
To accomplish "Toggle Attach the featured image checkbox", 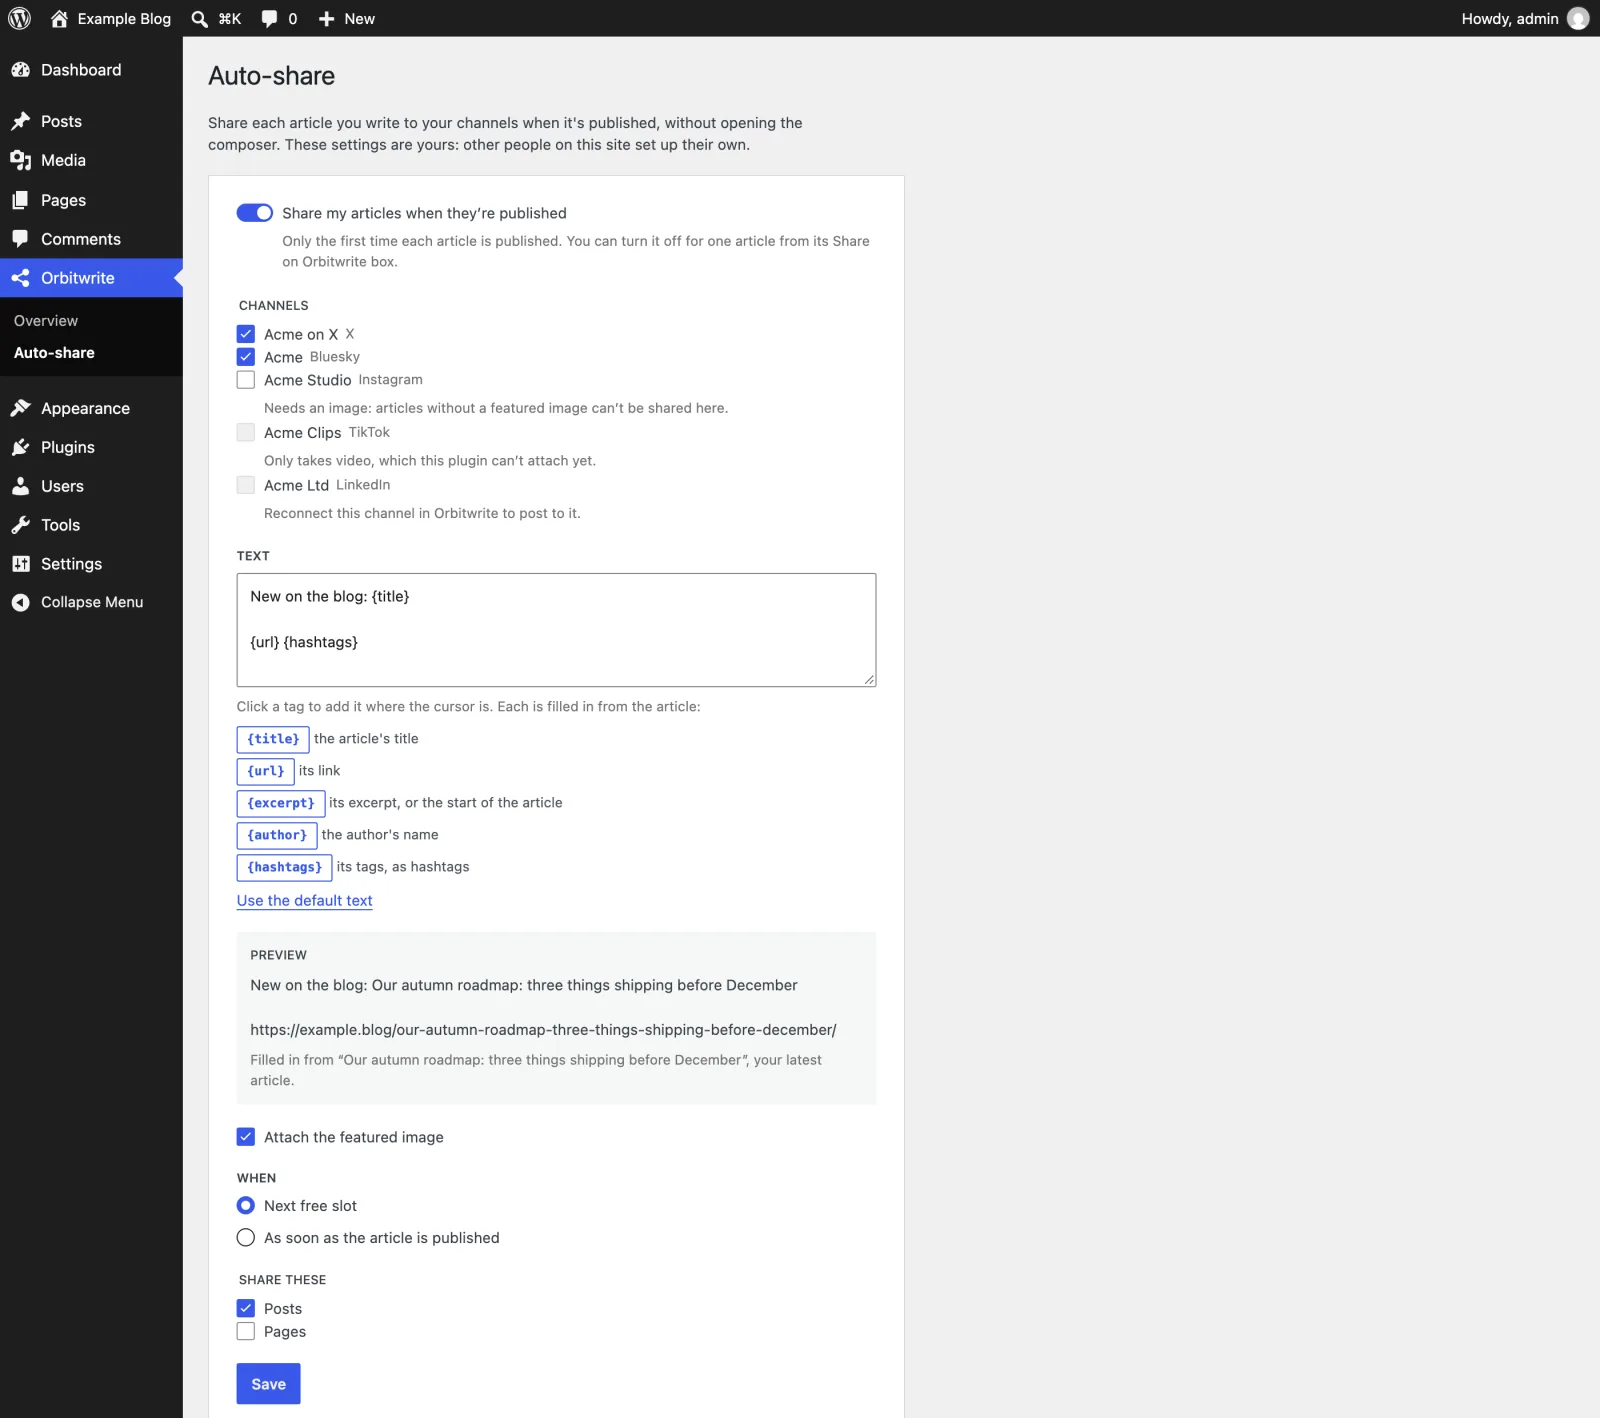I will (x=246, y=1137).
